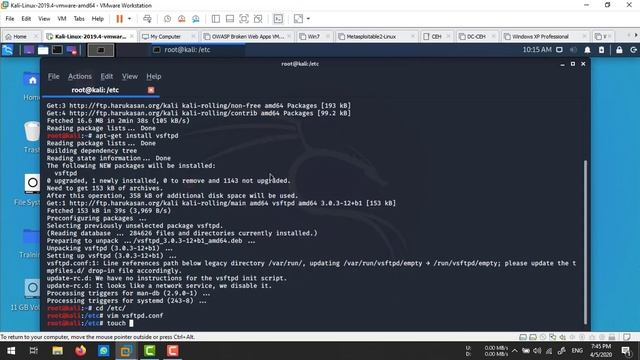The image size is (640, 360).
Task: Open the VMware View menu
Action: 44,19
